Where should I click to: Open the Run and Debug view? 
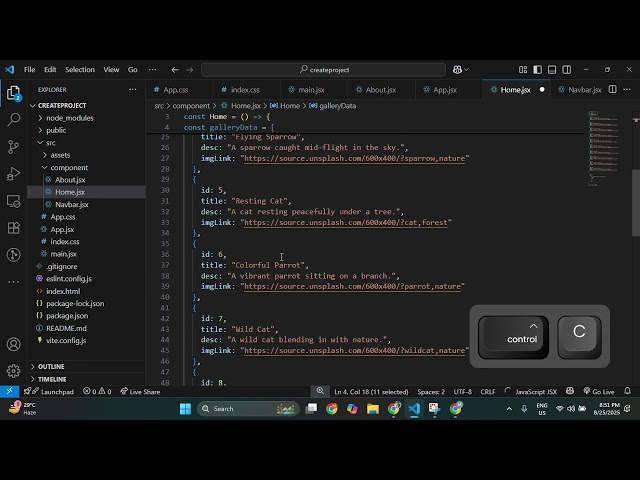[13, 174]
